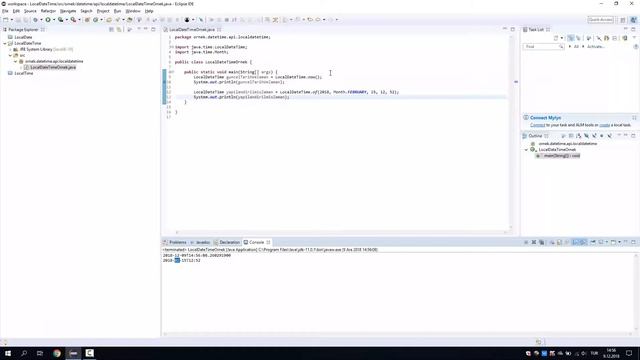This screenshot has width=640, height=360.
Task: Click the Activate... link in Task List
Action: (596, 47)
